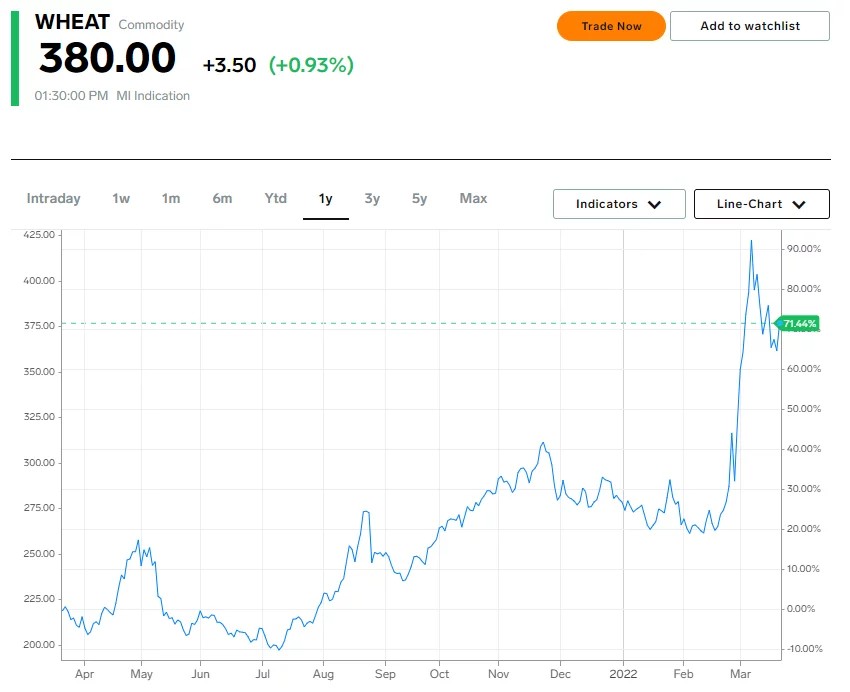
Task: Add WHEAT to watchlist
Action: click(750, 26)
